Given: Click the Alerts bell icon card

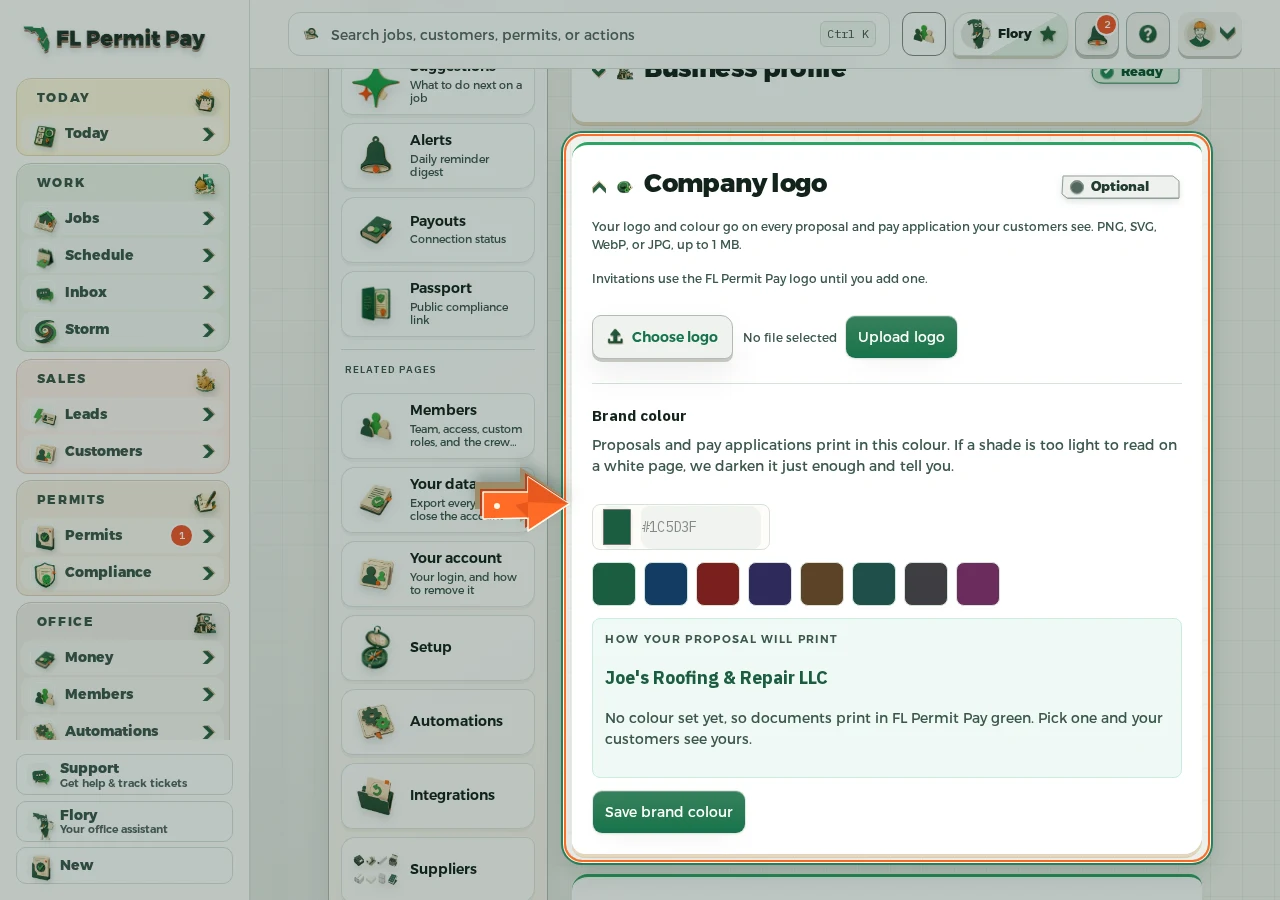Looking at the screenshot, I should (x=376, y=156).
